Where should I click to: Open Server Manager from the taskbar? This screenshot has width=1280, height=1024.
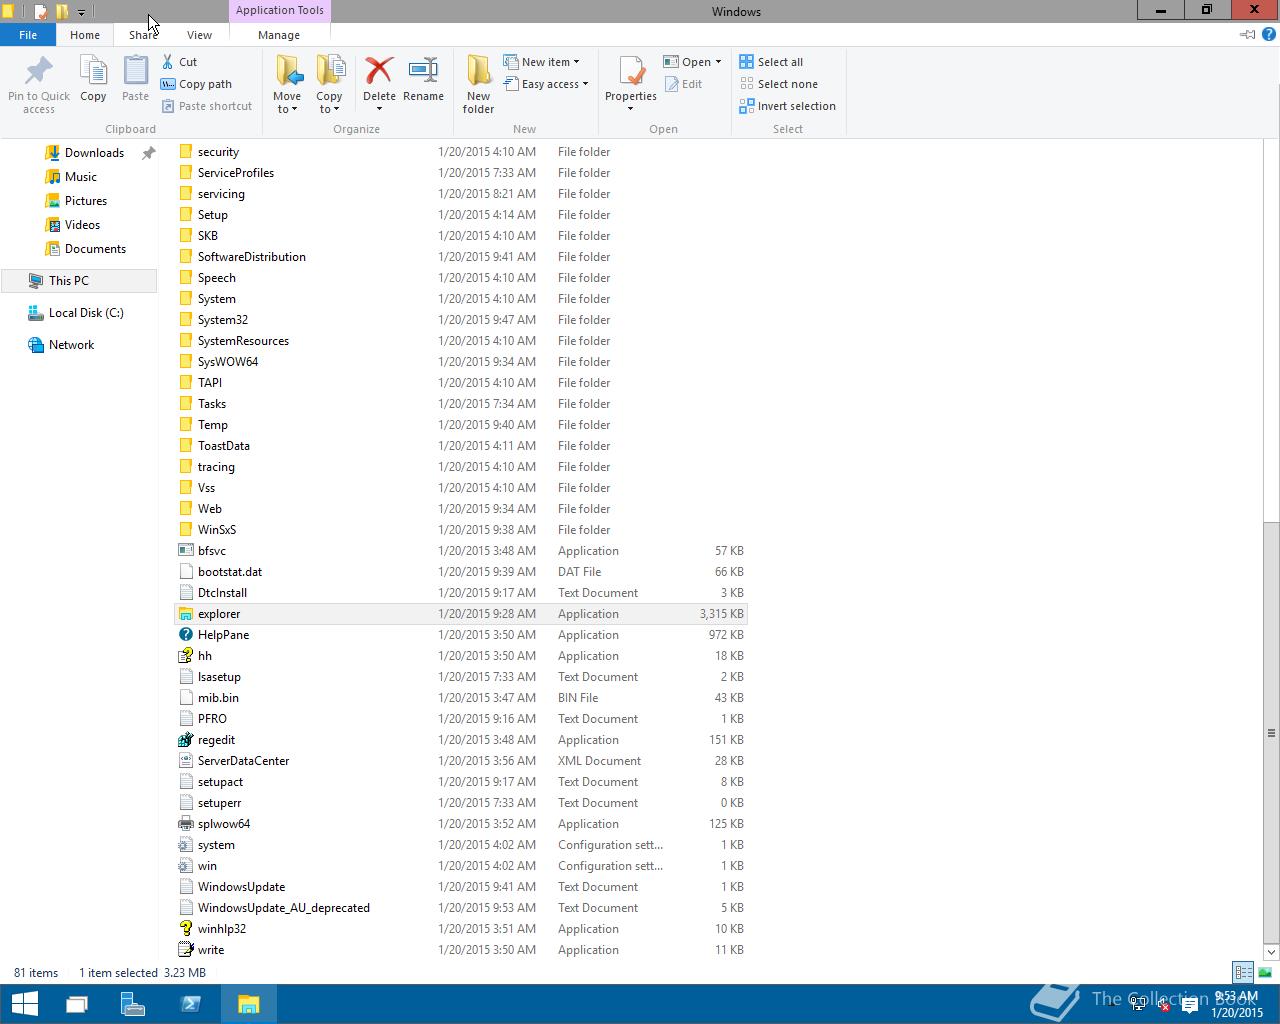tap(133, 1003)
